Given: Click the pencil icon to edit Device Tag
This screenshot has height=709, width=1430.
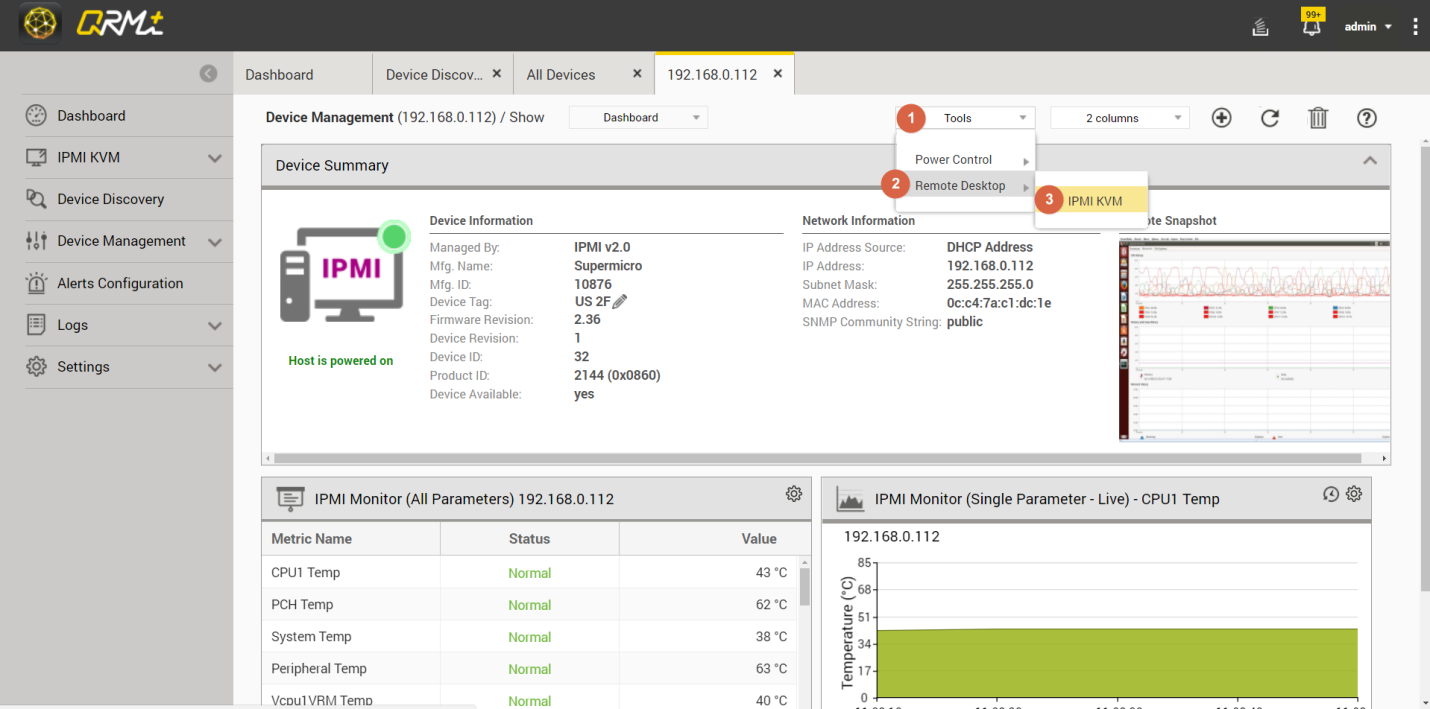Looking at the screenshot, I should [x=620, y=302].
